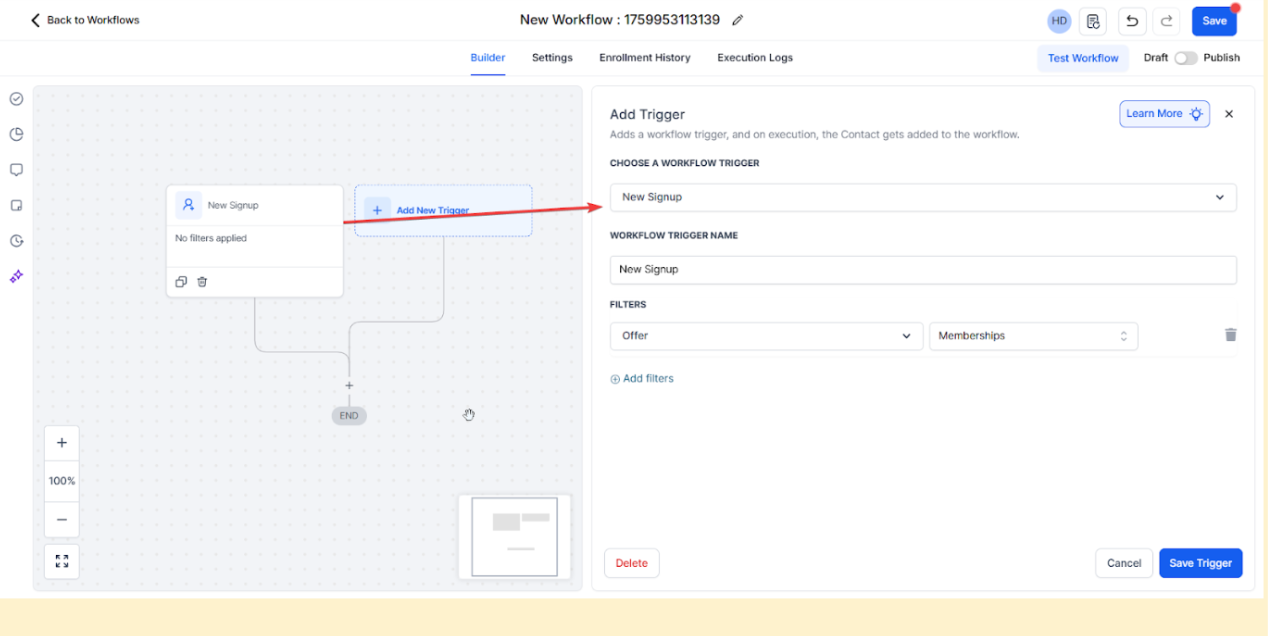The image size is (1268, 636).
Task: Click the pencil icon to rename workflow
Action: click(x=738, y=20)
